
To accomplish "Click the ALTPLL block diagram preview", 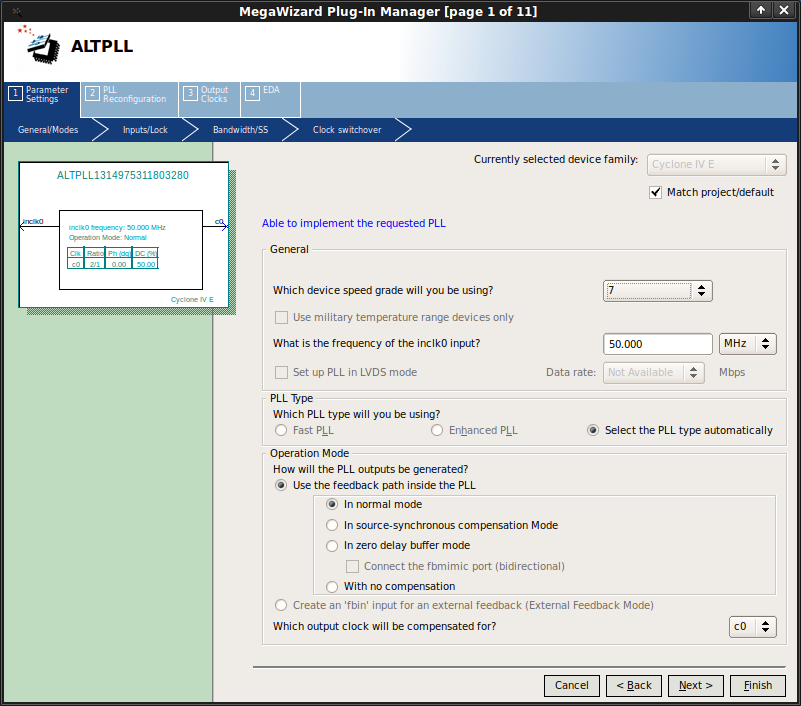I will (124, 234).
